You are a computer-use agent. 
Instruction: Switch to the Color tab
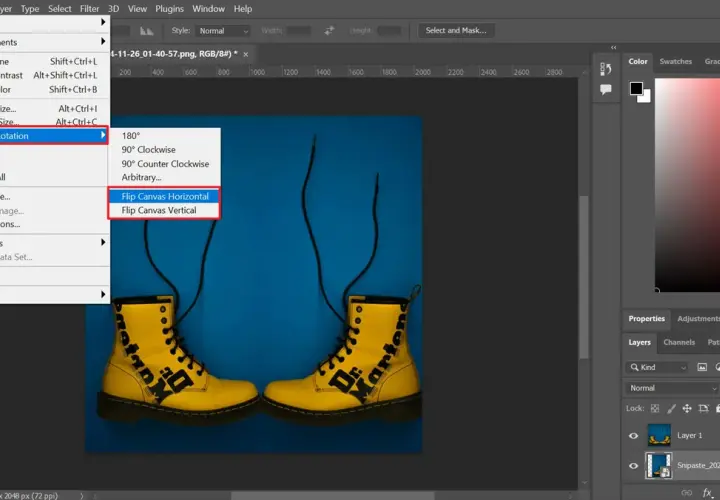(638, 61)
